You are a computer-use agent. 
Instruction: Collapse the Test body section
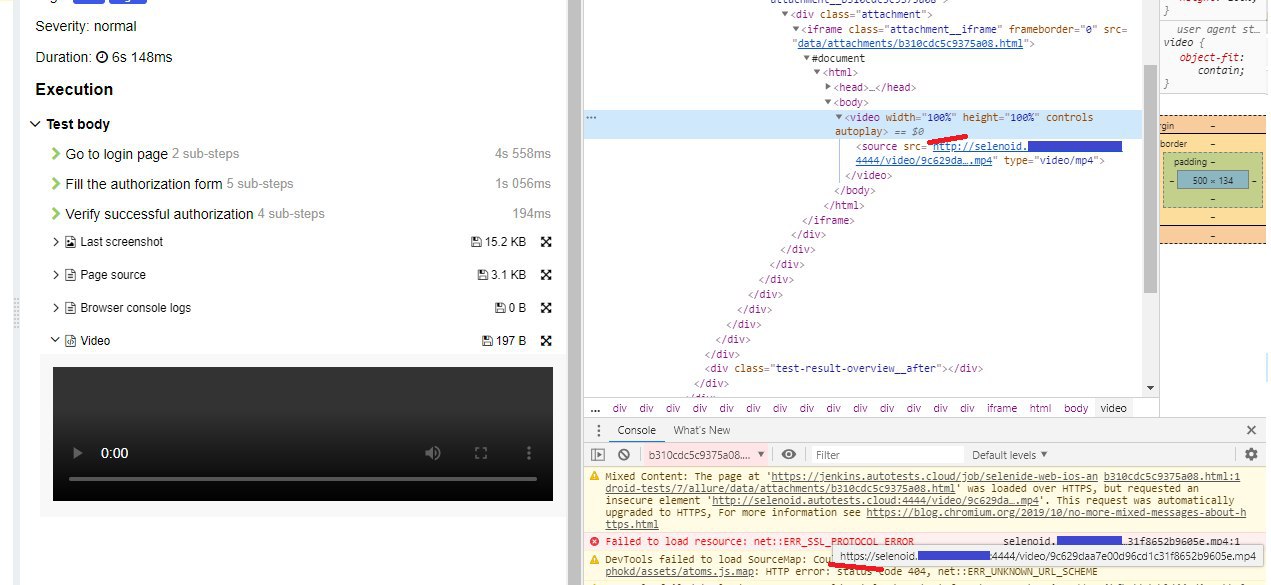point(36,124)
